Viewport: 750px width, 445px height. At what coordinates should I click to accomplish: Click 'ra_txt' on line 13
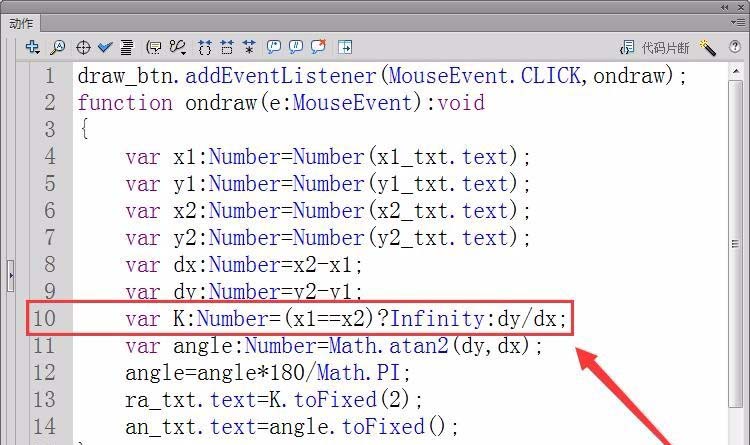(161, 400)
